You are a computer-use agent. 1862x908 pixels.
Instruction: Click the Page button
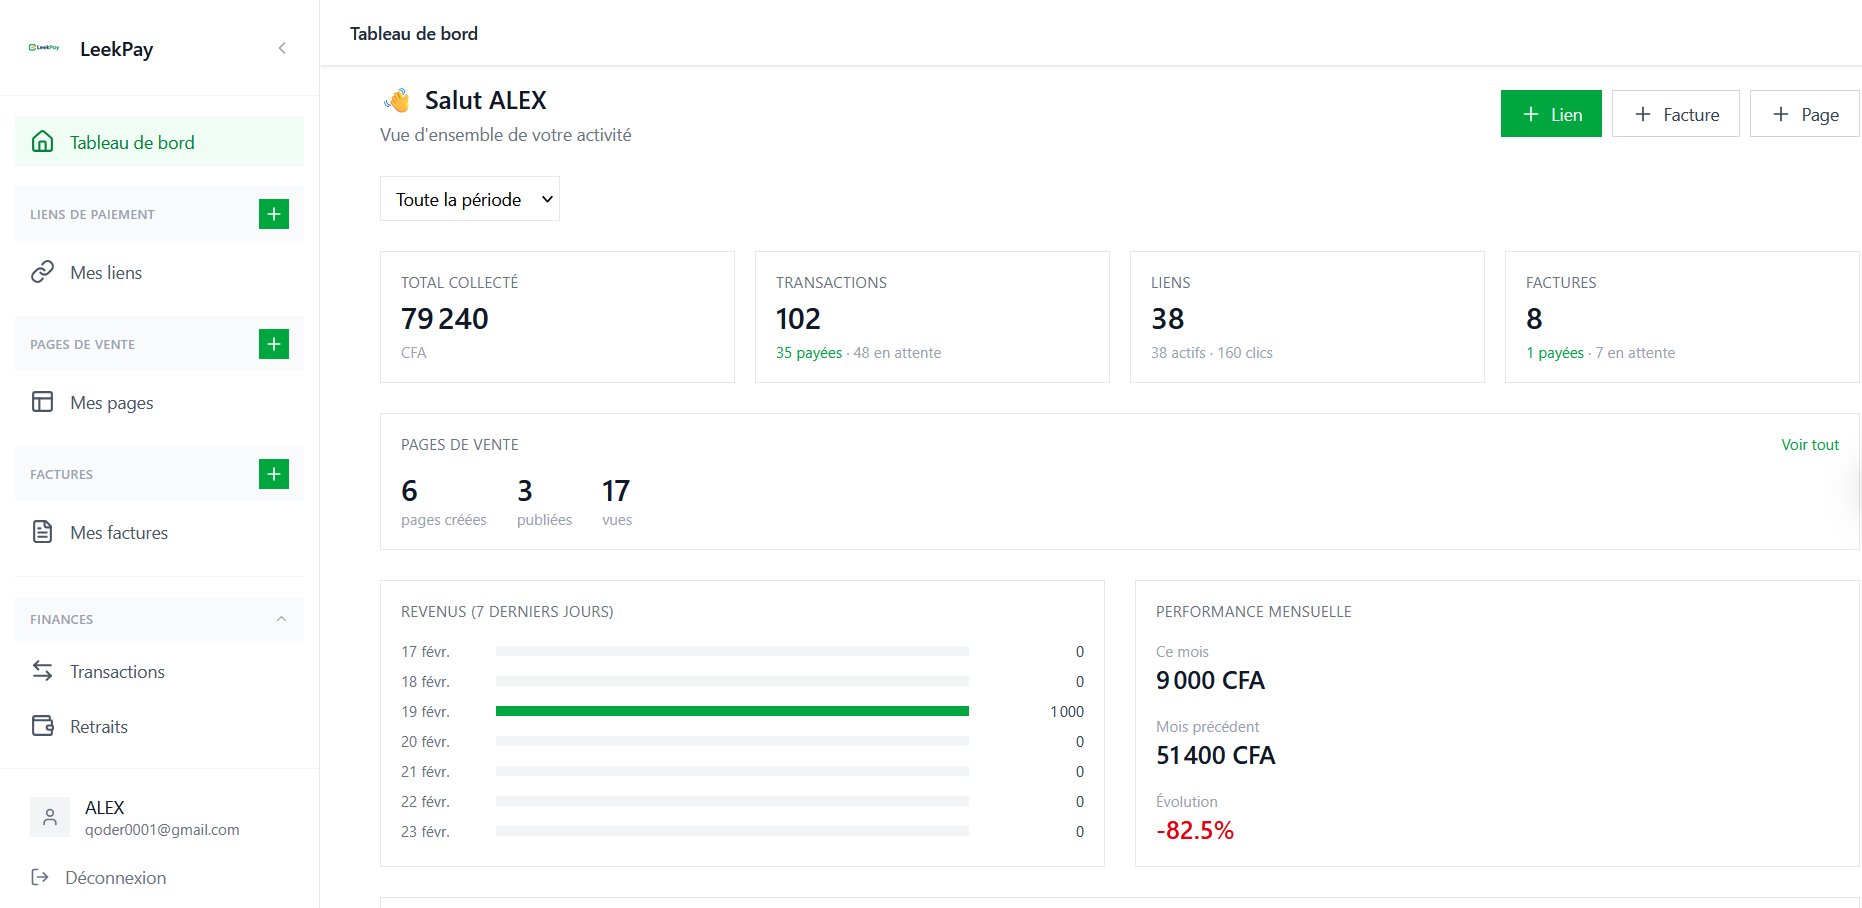1804,114
